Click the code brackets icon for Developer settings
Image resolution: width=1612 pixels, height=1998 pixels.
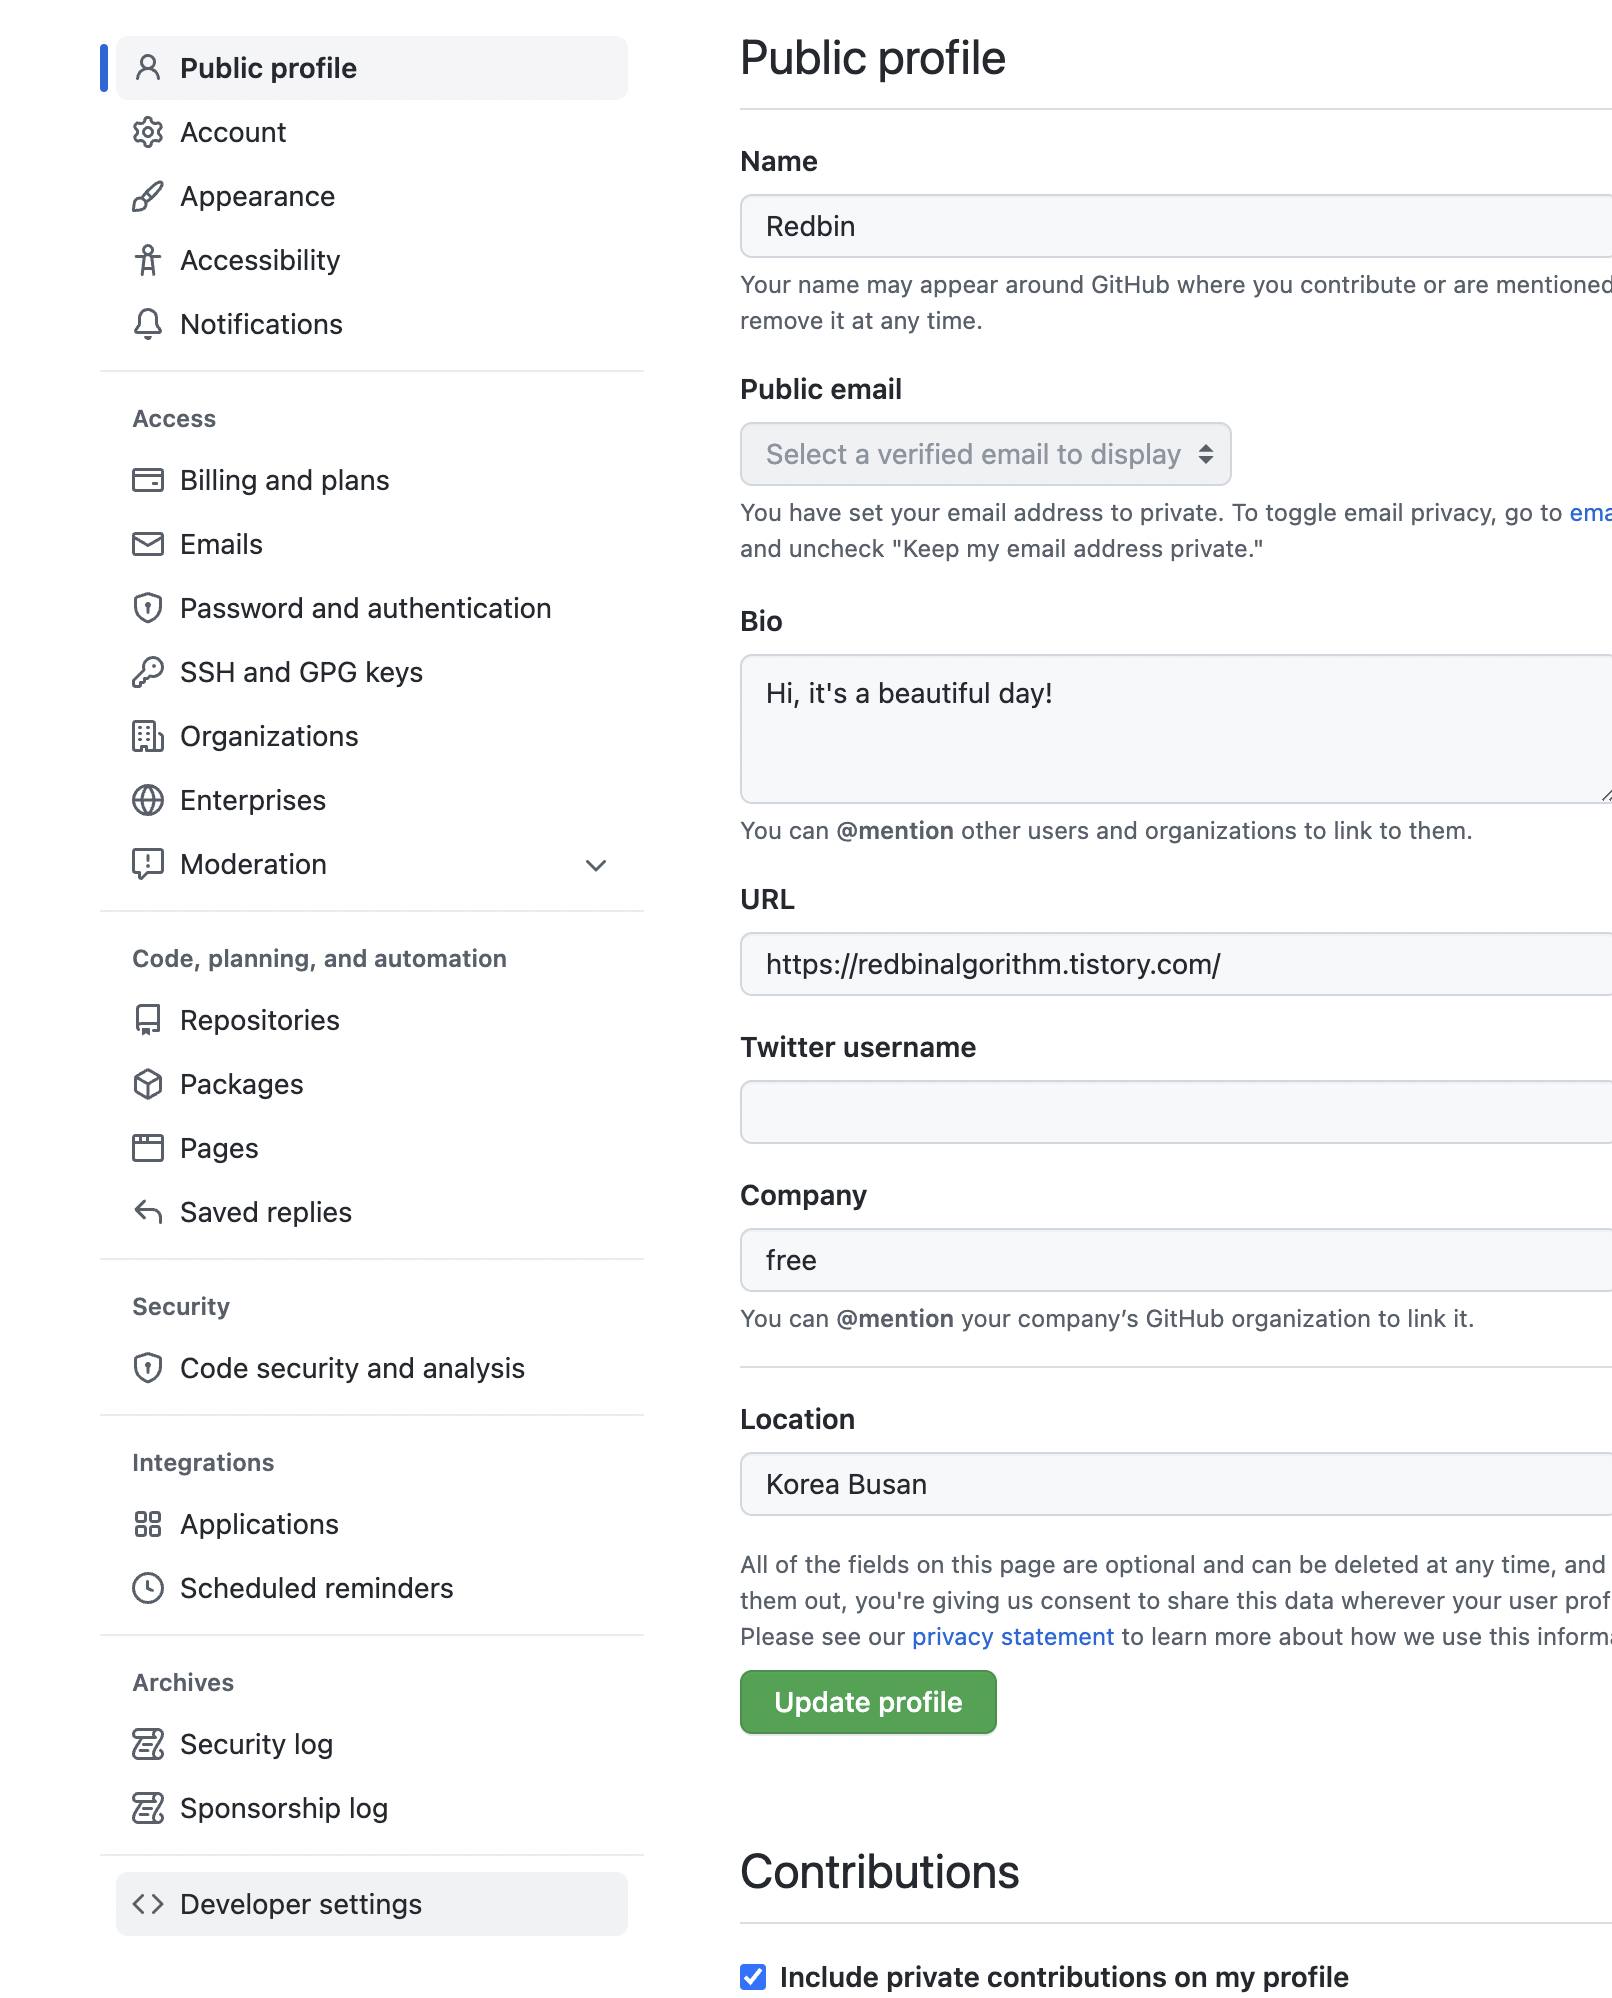click(148, 1904)
